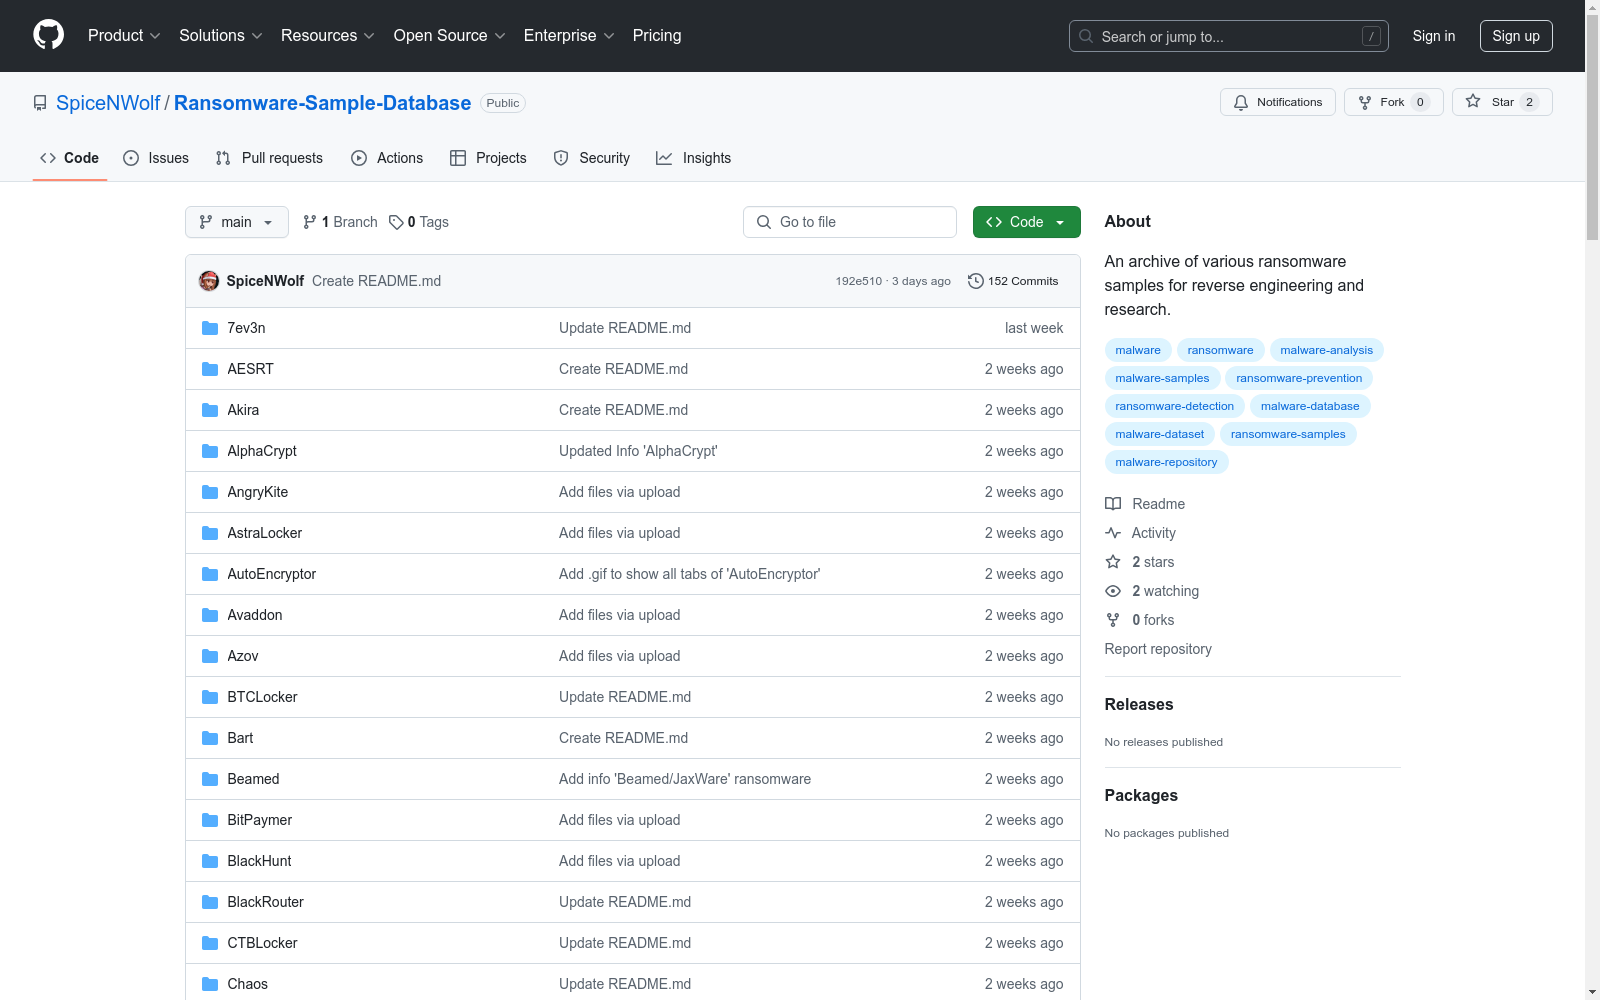
Task: View the 1 Branch link
Action: [340, 222]
